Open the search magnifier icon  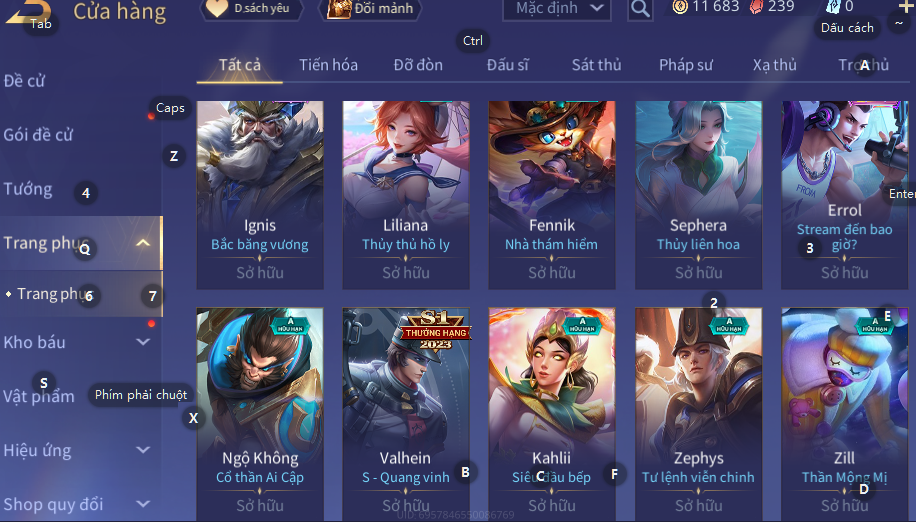click(640, 9)
